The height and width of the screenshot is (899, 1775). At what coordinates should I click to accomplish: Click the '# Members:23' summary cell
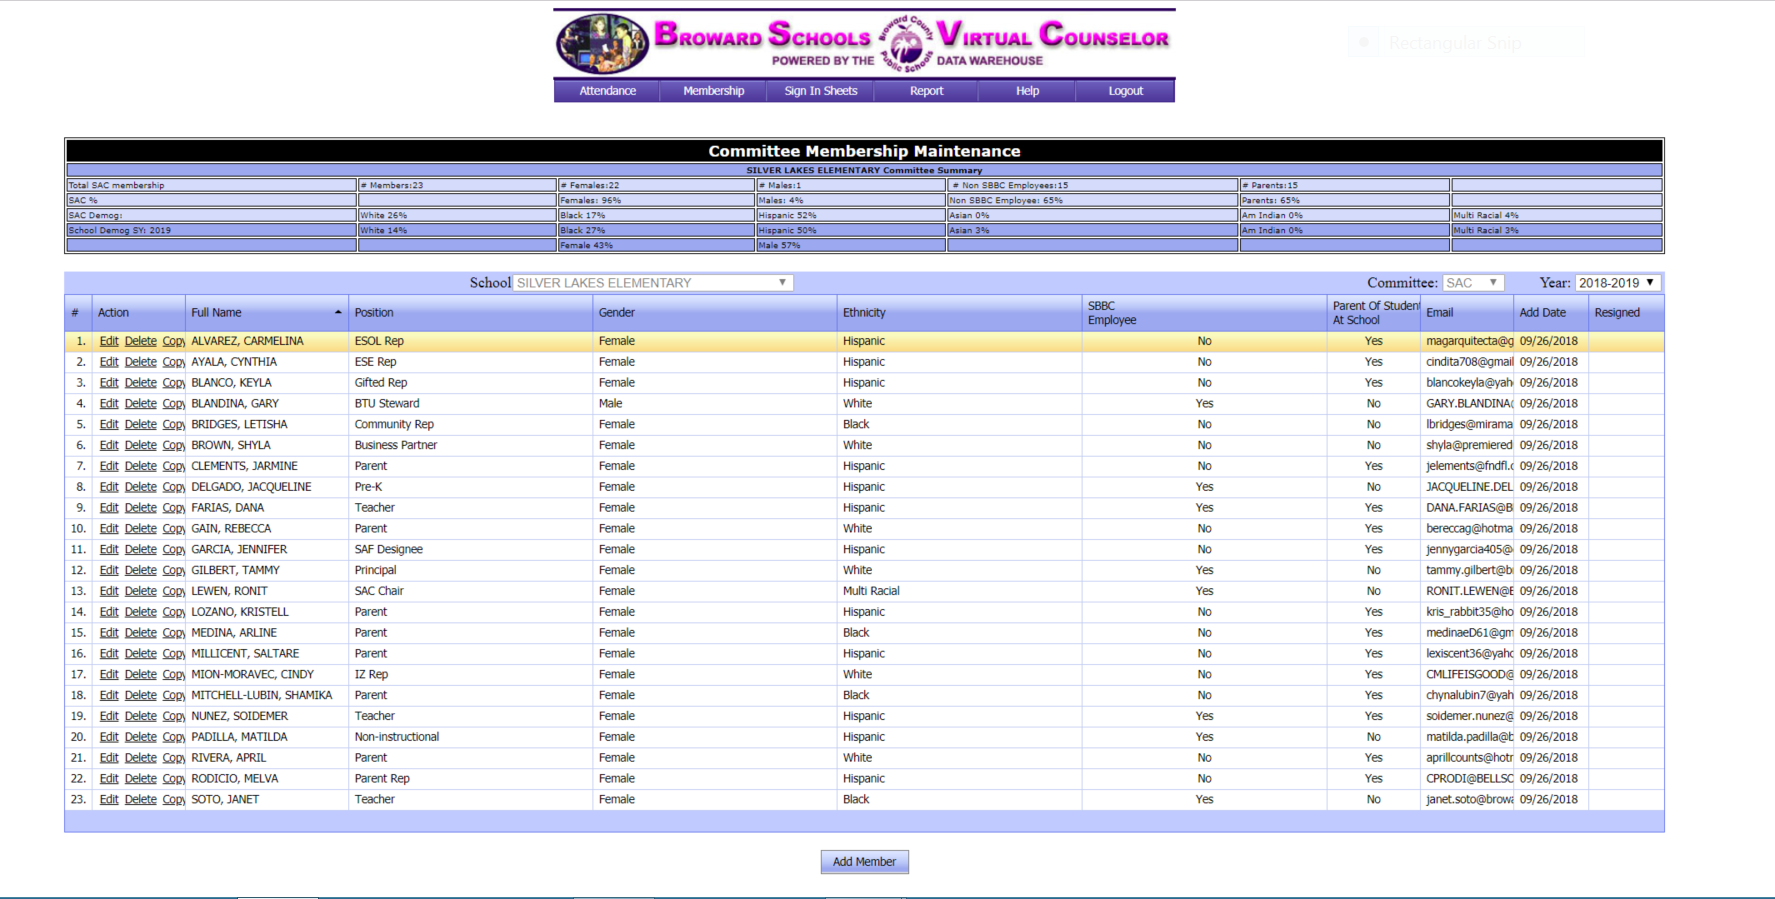coord(457,185)
